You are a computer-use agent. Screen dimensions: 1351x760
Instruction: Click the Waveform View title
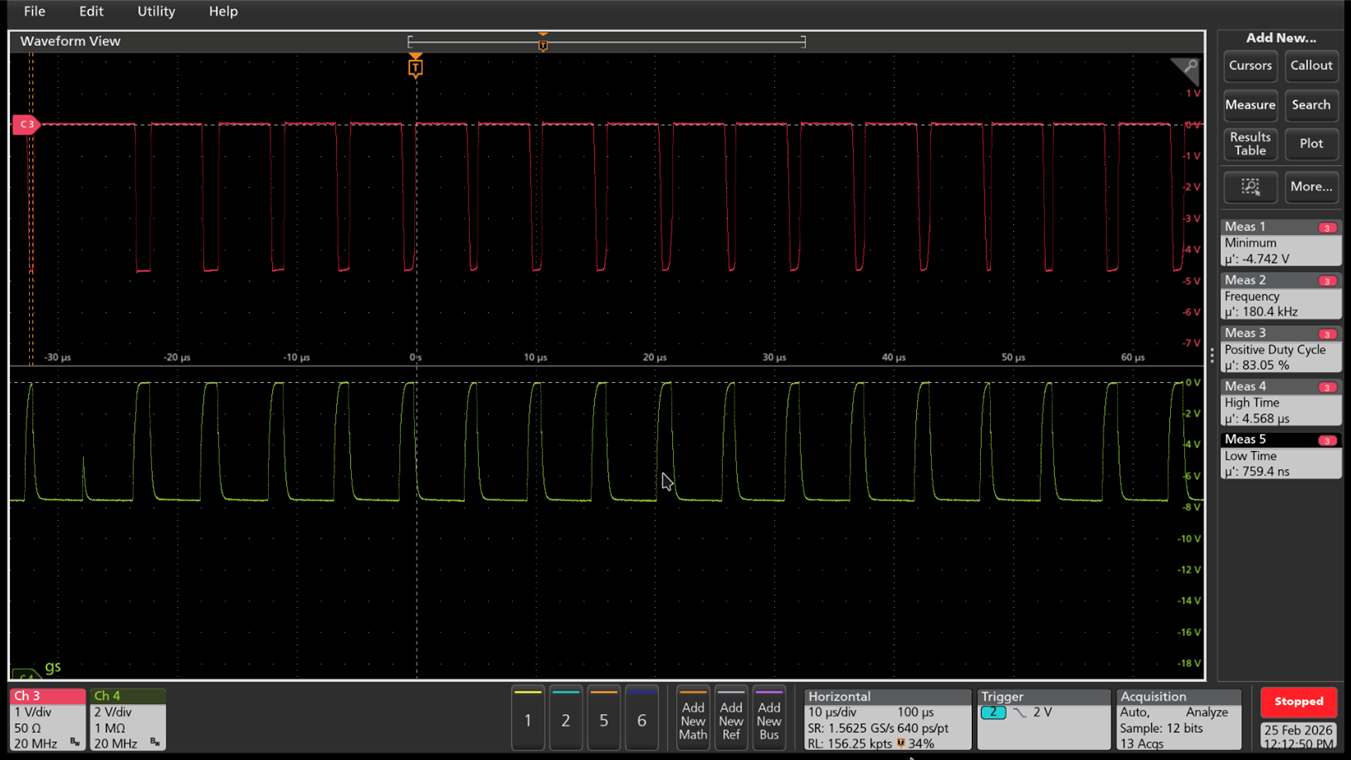coord(70,41)
